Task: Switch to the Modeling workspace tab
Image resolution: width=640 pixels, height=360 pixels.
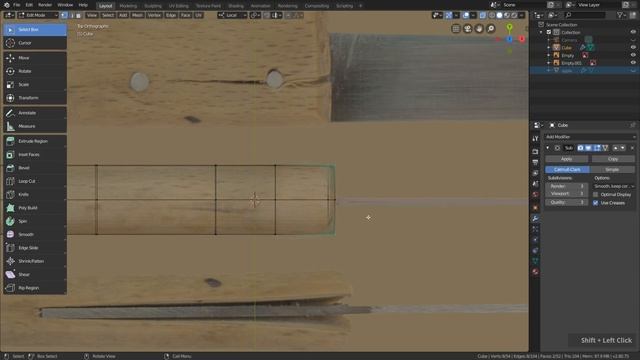Action: [x=128, y=6]
